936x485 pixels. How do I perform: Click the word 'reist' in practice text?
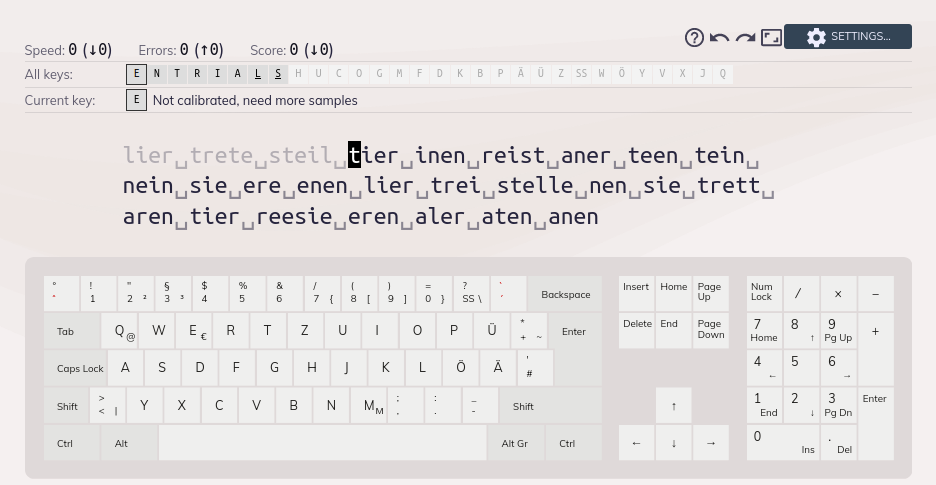[x=513, y=155]
